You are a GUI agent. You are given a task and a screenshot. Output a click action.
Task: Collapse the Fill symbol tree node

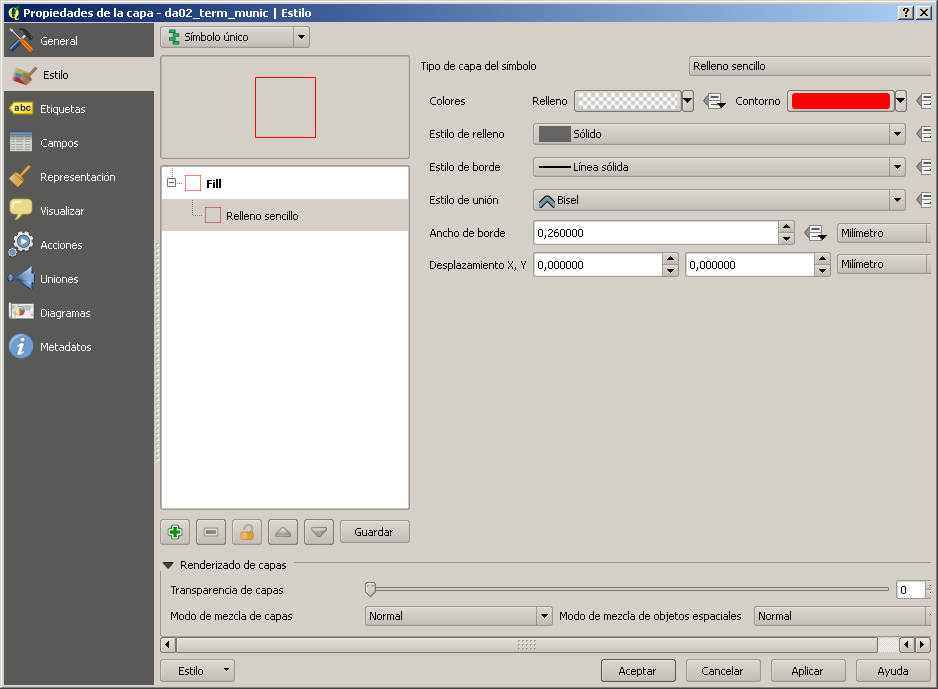[172, 182]
